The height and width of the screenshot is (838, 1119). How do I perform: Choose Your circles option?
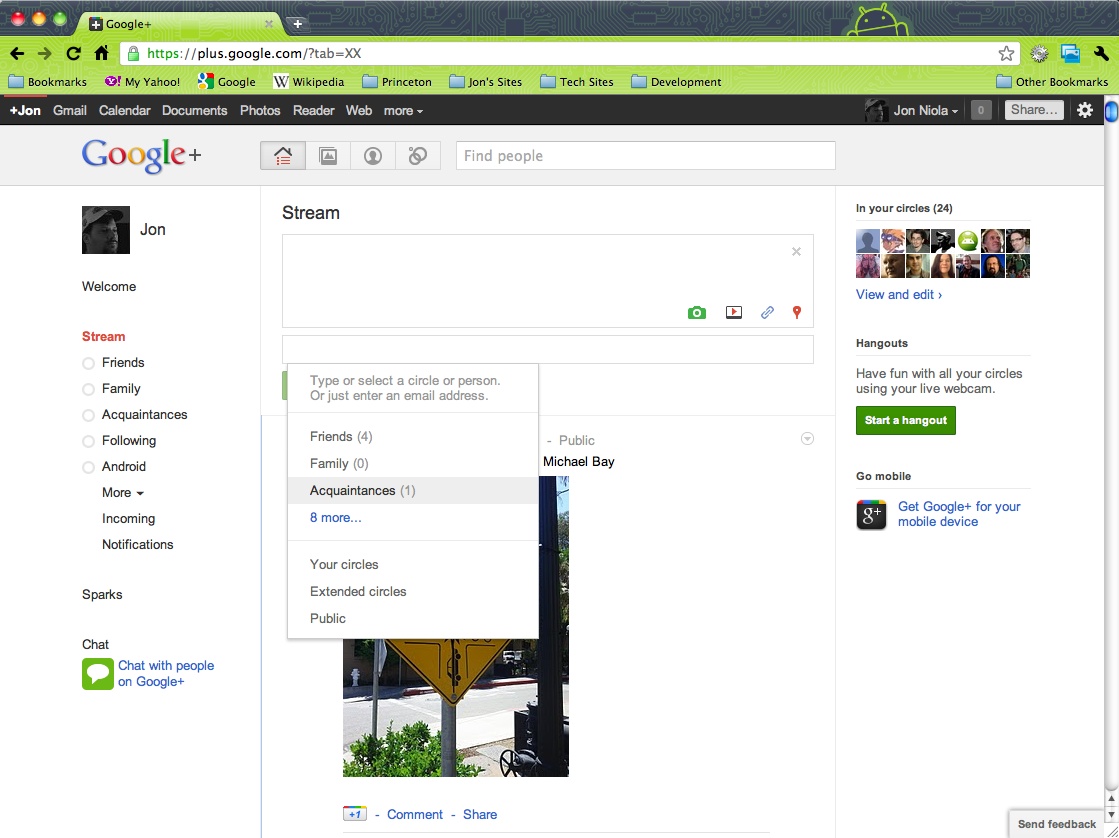[x=412, y=564]
